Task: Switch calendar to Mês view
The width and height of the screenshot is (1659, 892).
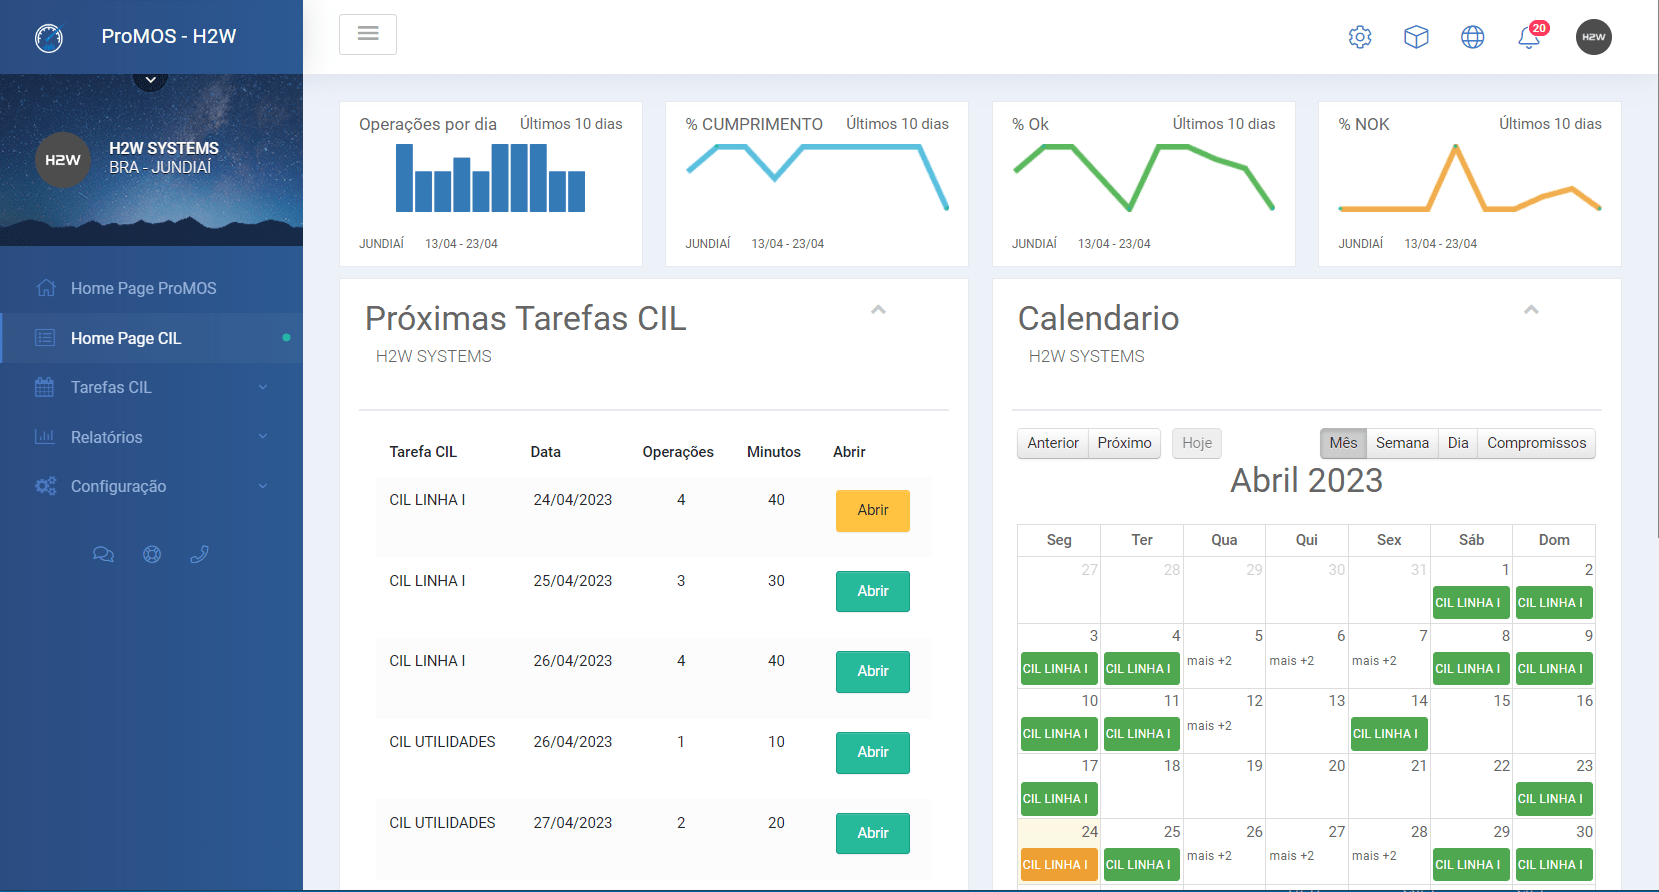Action: pyautogui.click(x=1343, y=443)
